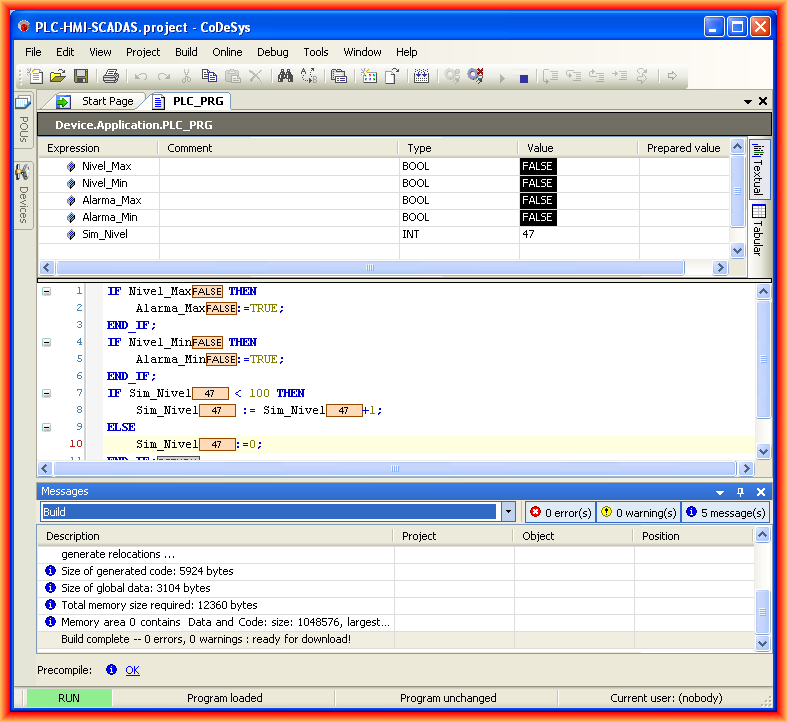Screen dimensions: 787x722
Task: Click the Copy icon in the toolbar
Action: click(209, 76)
